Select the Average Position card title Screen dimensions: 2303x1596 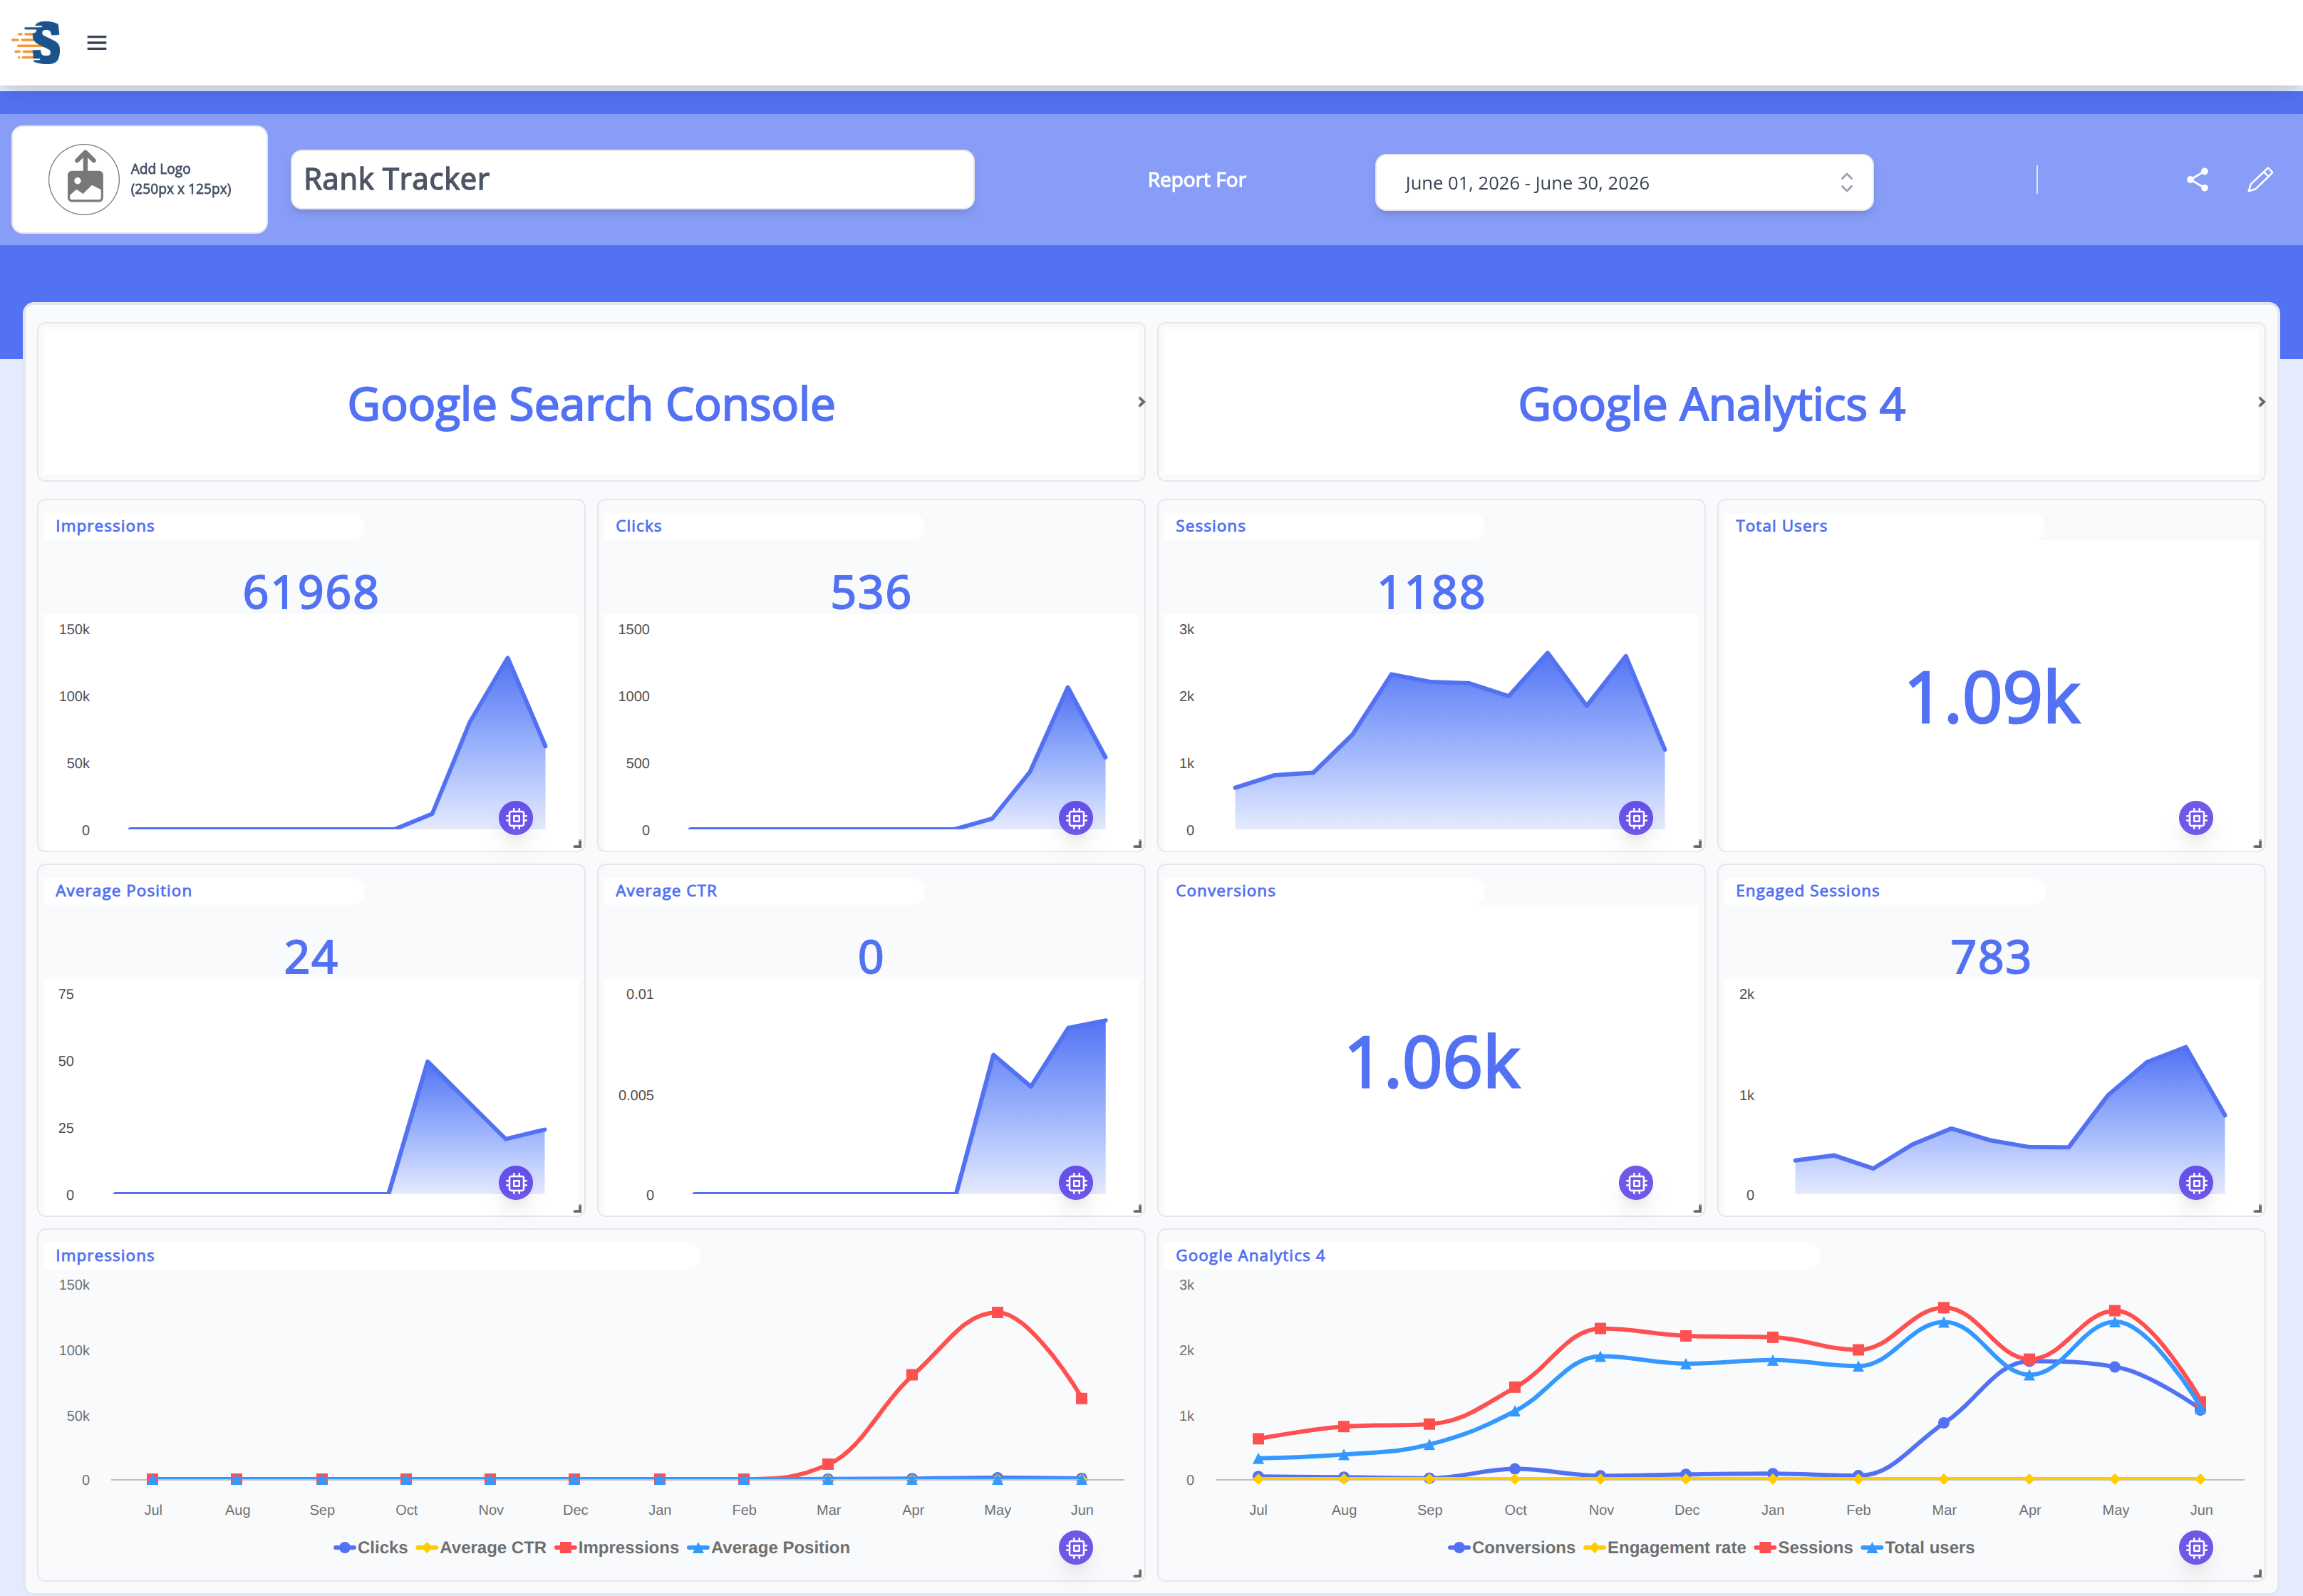tap(123, 891)
